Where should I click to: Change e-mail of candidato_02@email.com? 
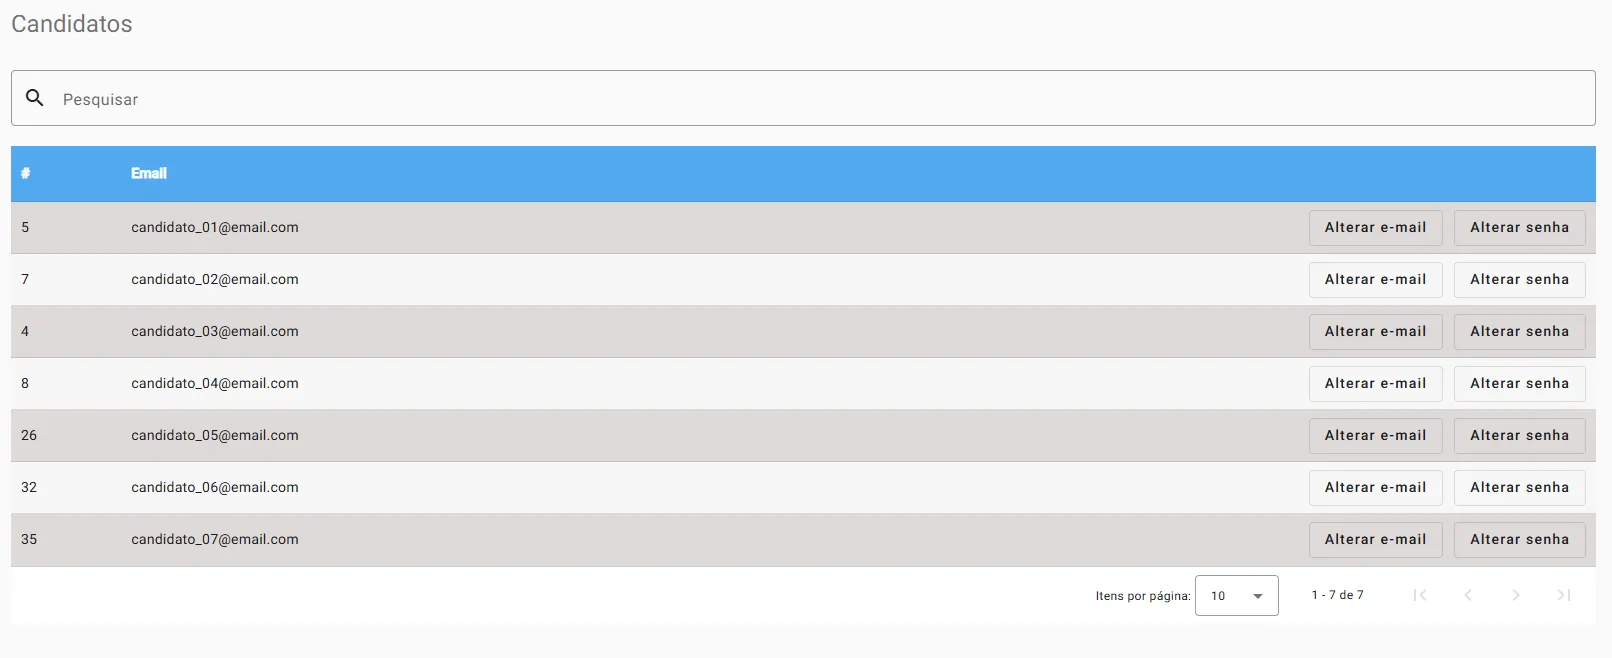click(1375, 280)
